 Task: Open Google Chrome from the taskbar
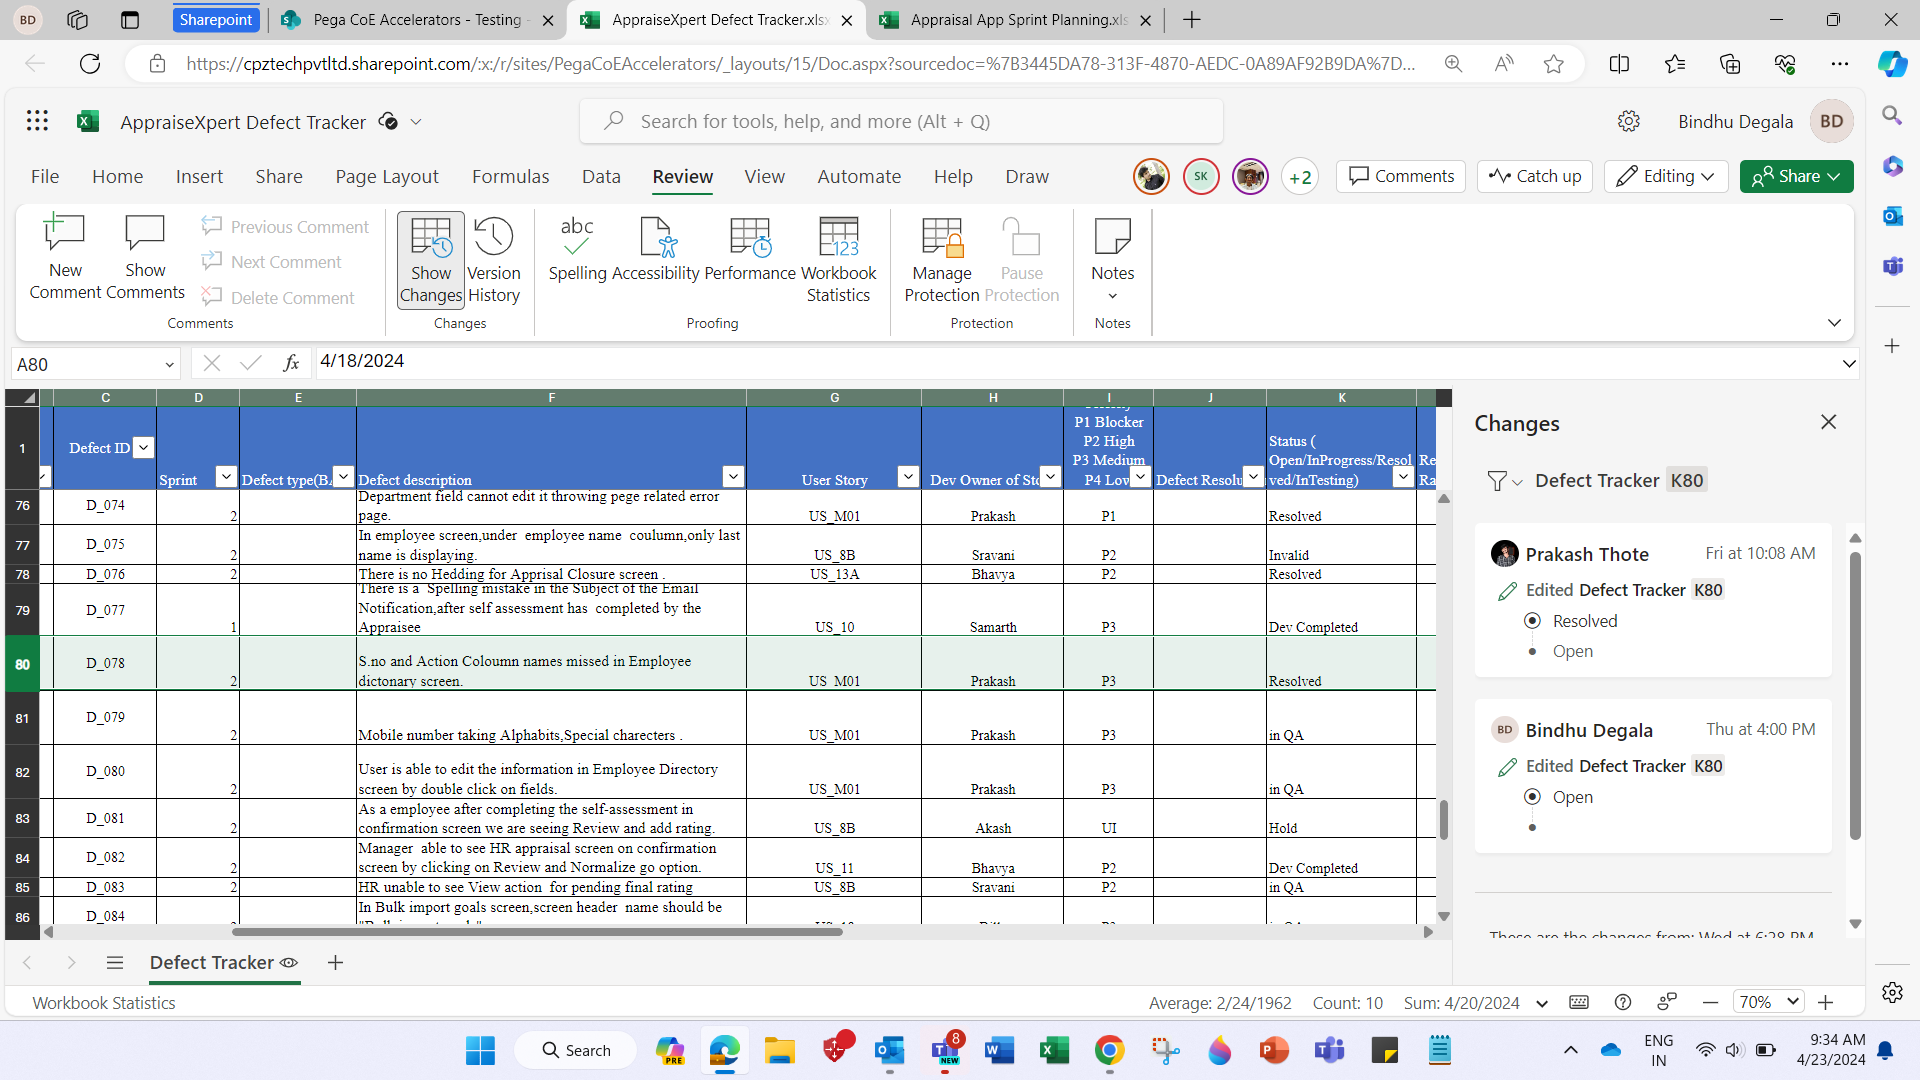1109,1050
